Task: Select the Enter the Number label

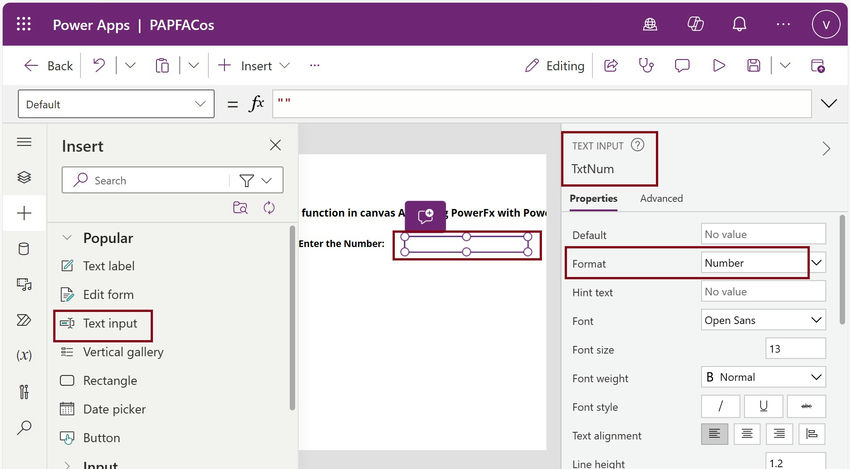Action: tap(342, 243)
